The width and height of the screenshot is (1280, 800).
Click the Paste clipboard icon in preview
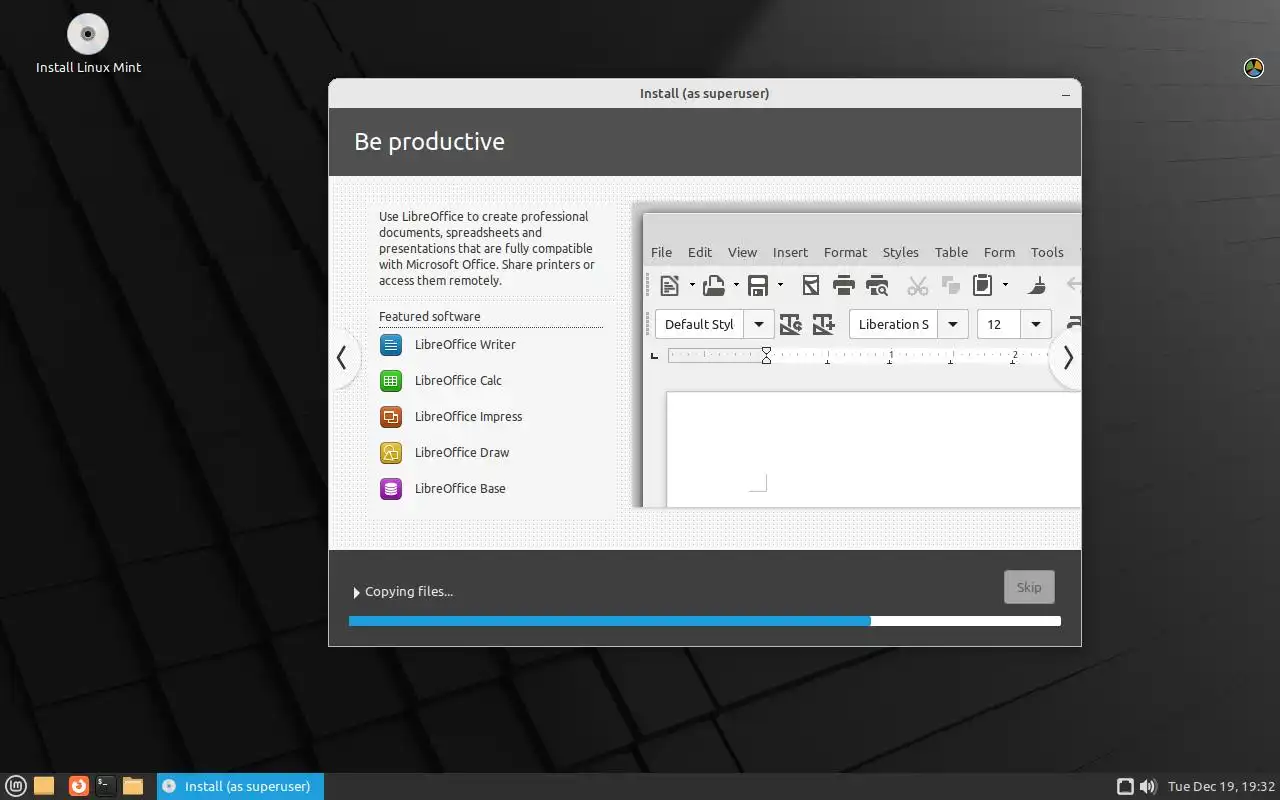(983, 286)
